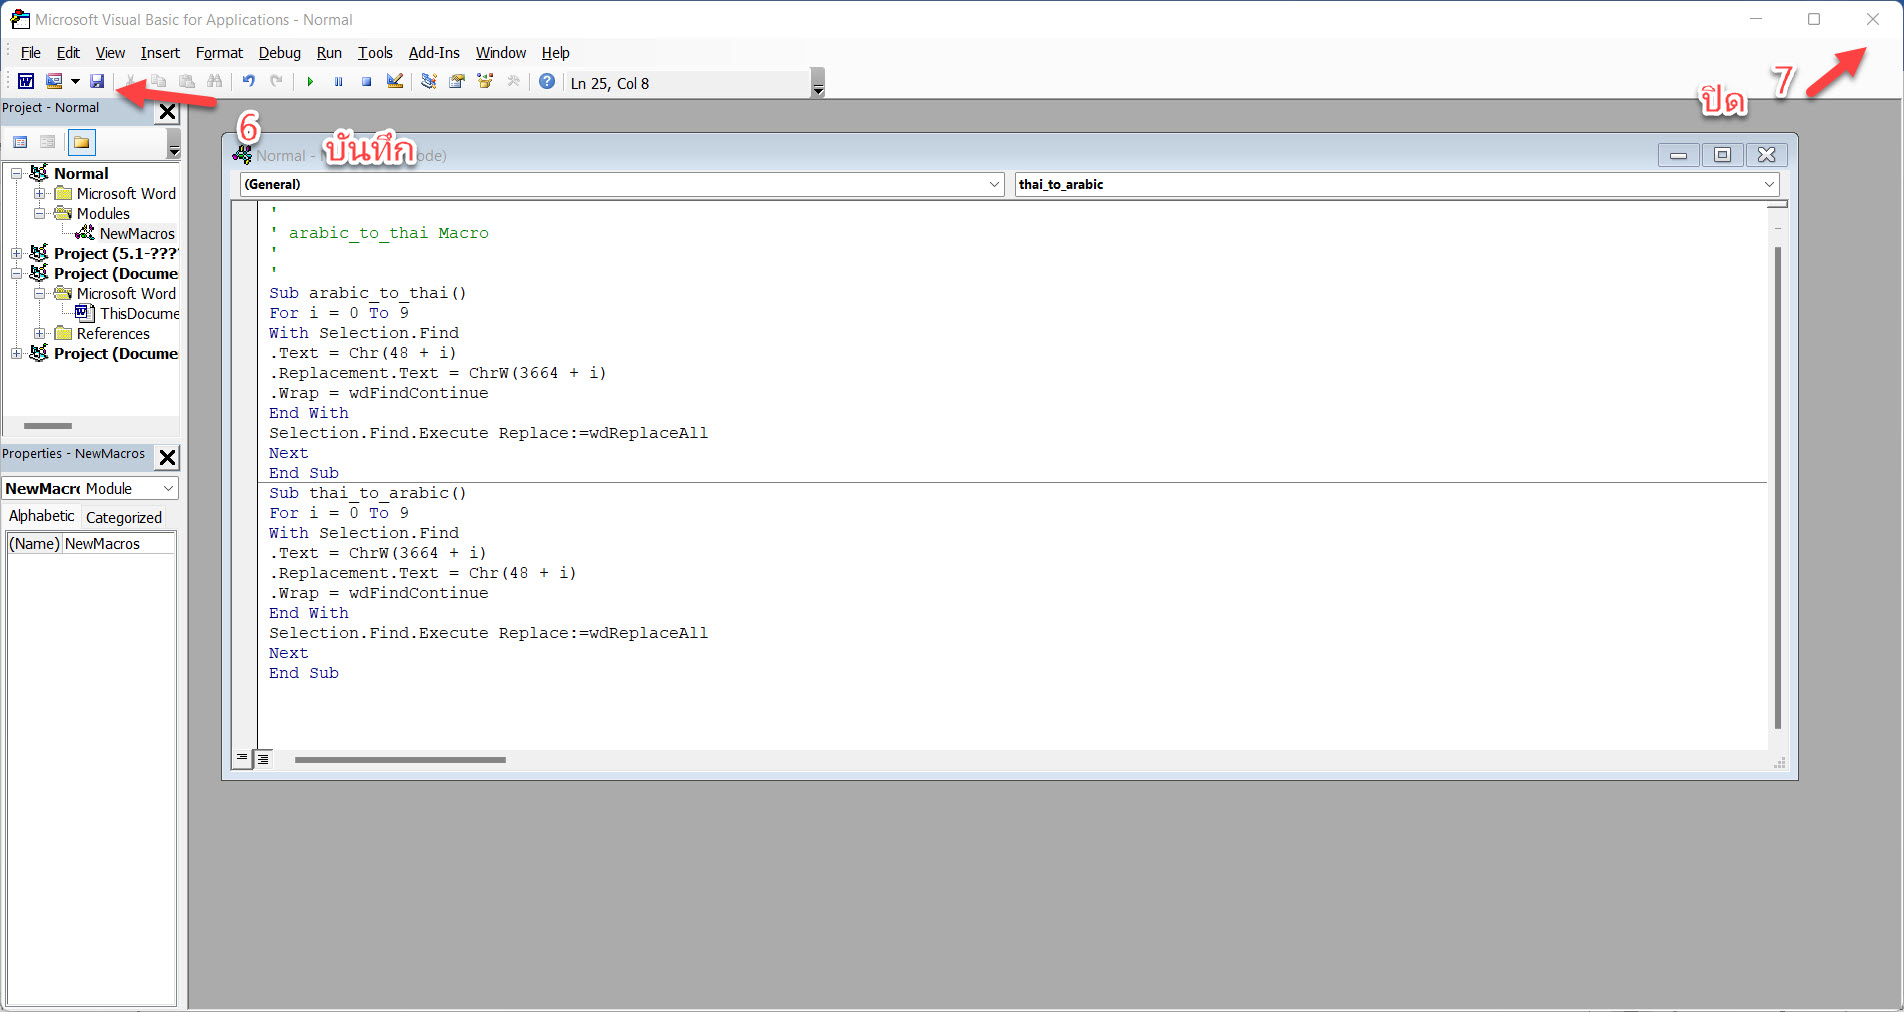The height and width of the screenshot is (1012, 1904).
Task: Expand the References folder node
Action: click(40, 333)
